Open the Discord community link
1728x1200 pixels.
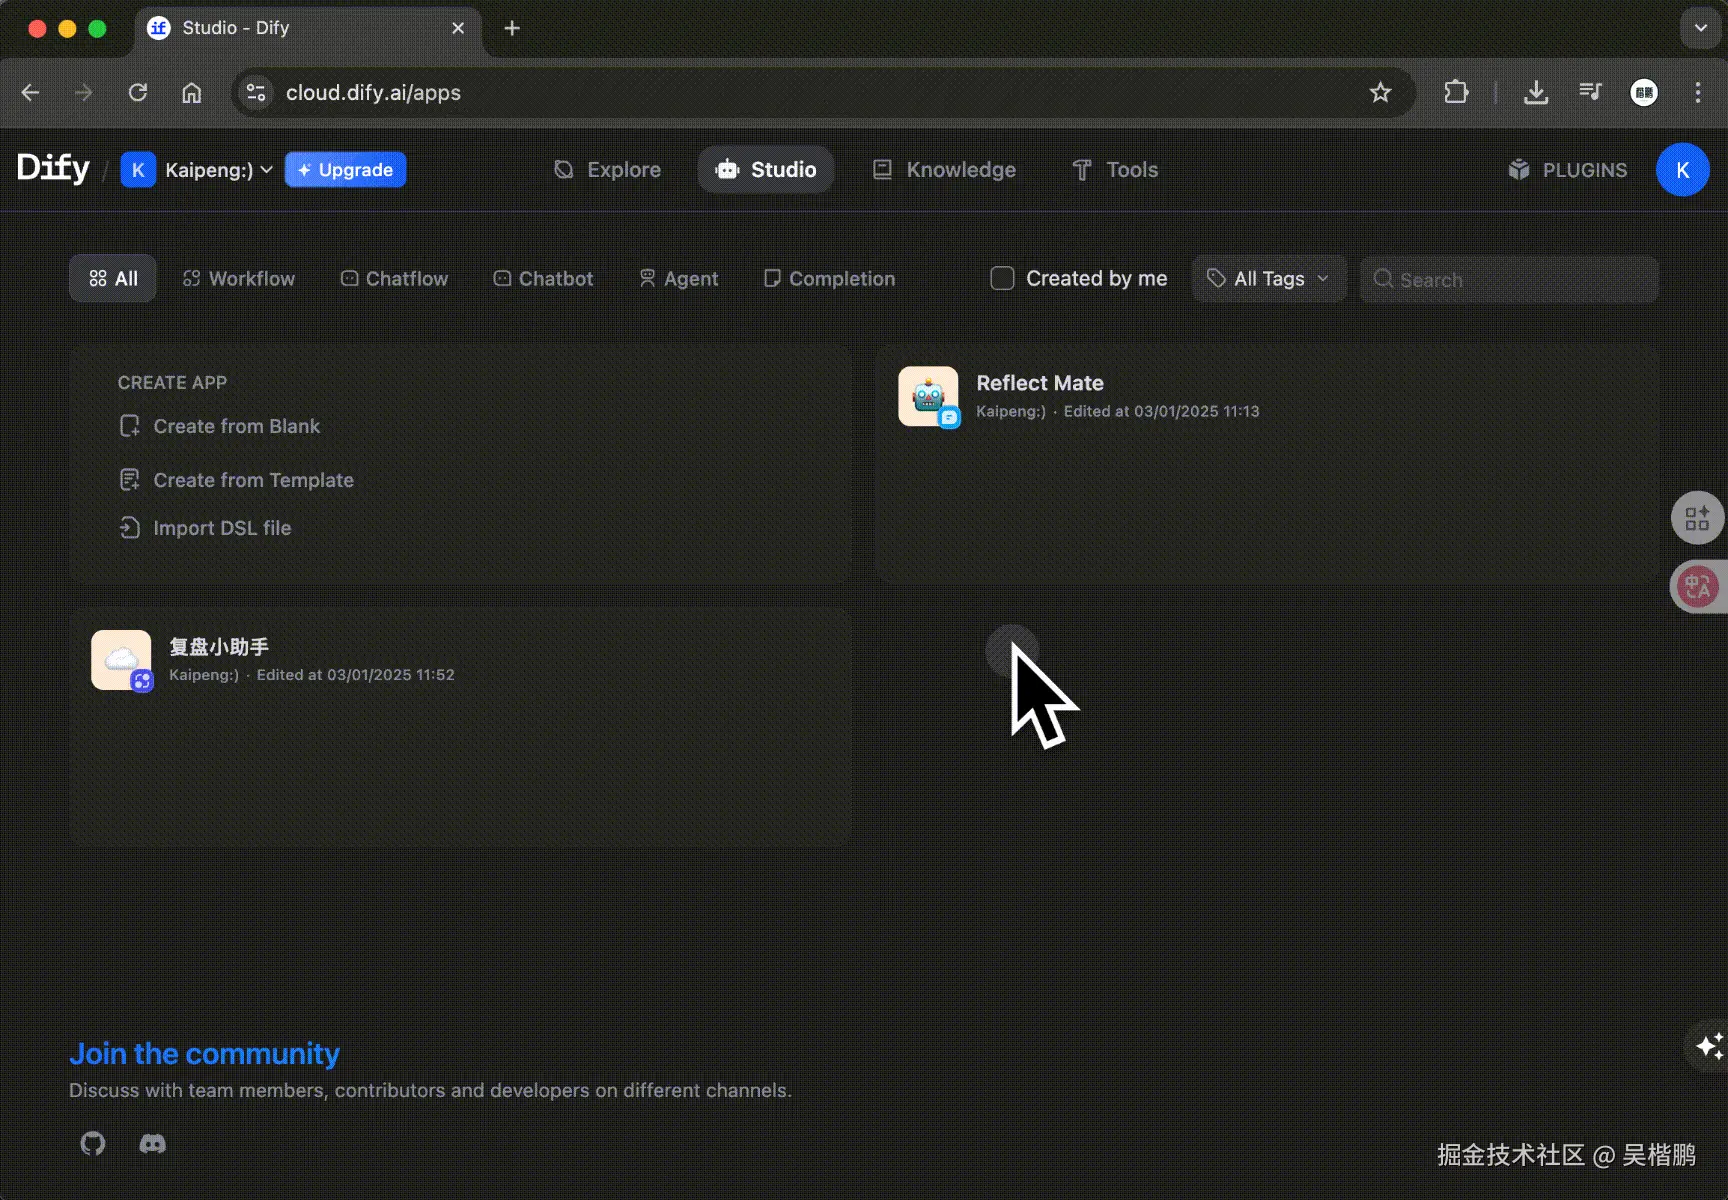152,1143
